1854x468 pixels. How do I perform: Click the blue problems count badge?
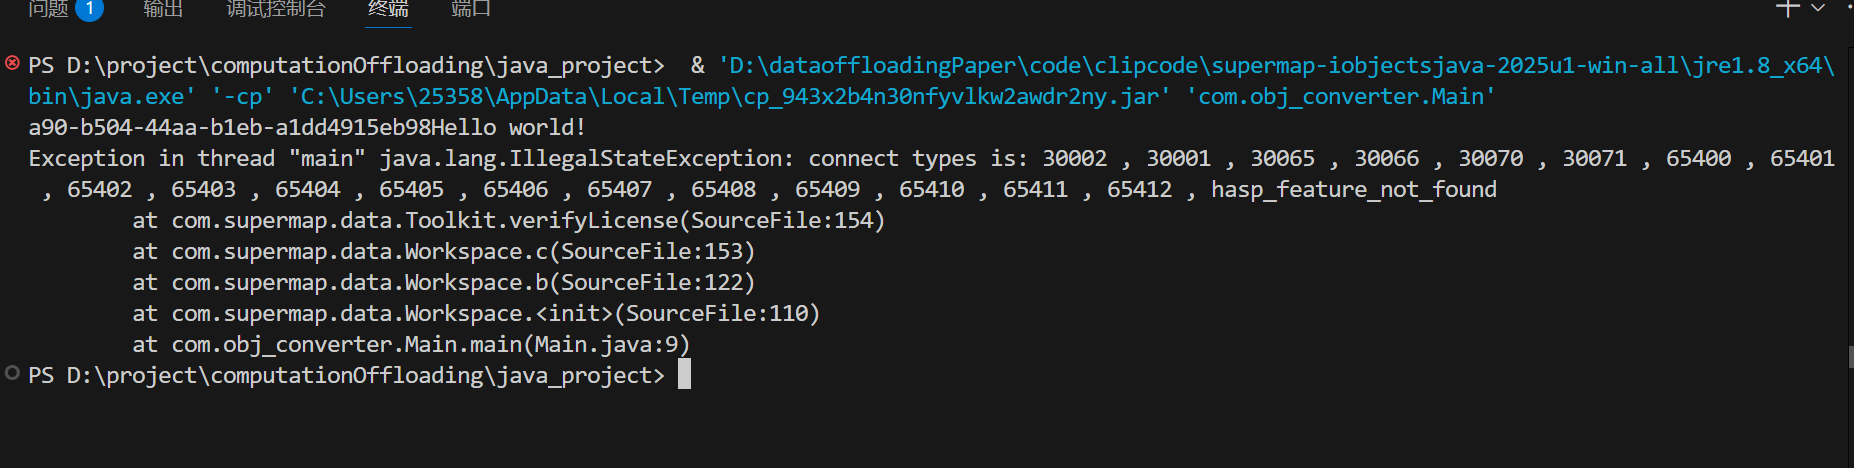(89, 8)
